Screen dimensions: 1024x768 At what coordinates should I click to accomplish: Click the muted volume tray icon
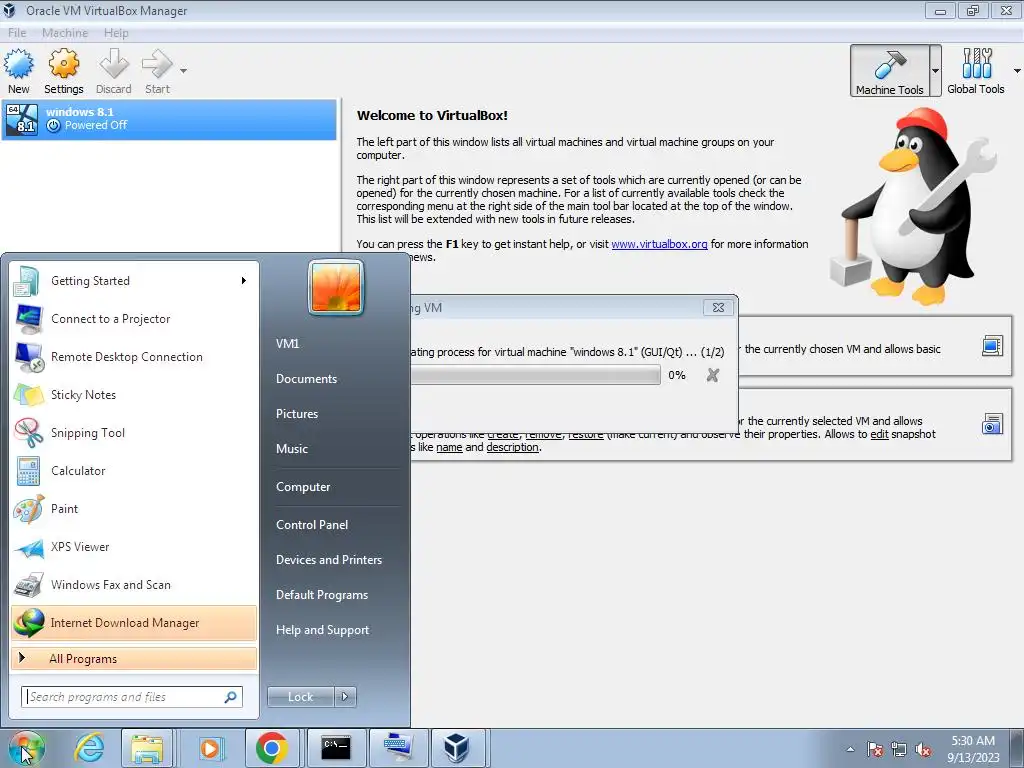coord(923,749)
